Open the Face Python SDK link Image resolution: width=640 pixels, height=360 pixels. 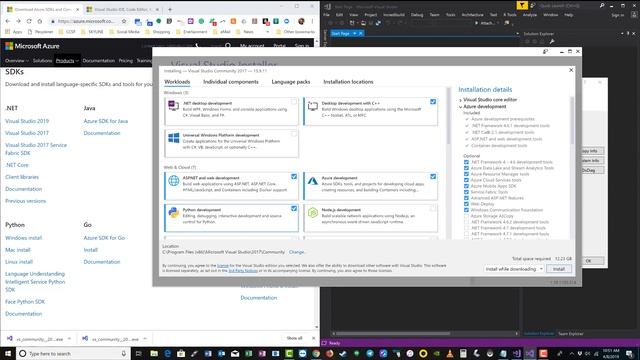tap(25, 302)
